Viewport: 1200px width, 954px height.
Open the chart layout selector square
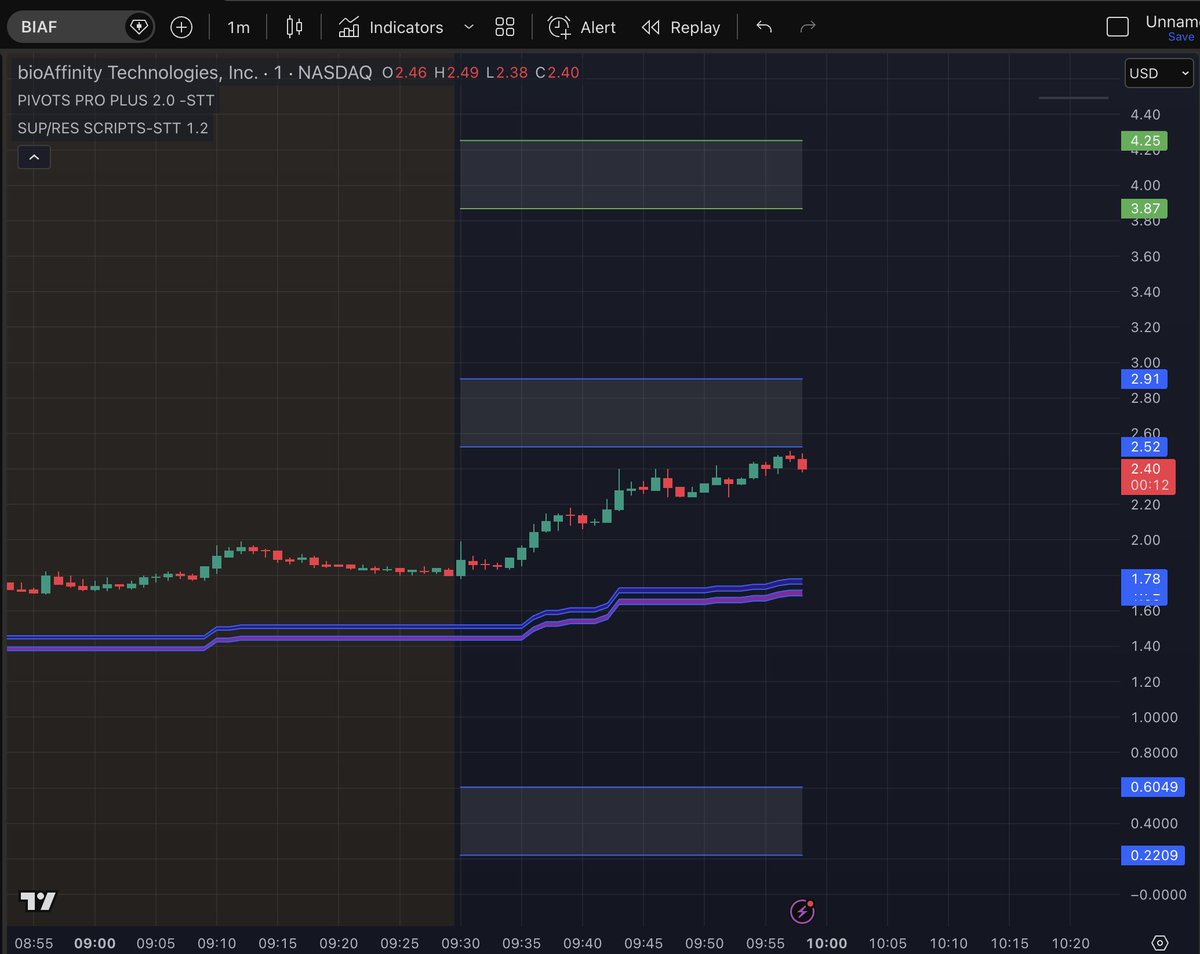(1117, 27)
